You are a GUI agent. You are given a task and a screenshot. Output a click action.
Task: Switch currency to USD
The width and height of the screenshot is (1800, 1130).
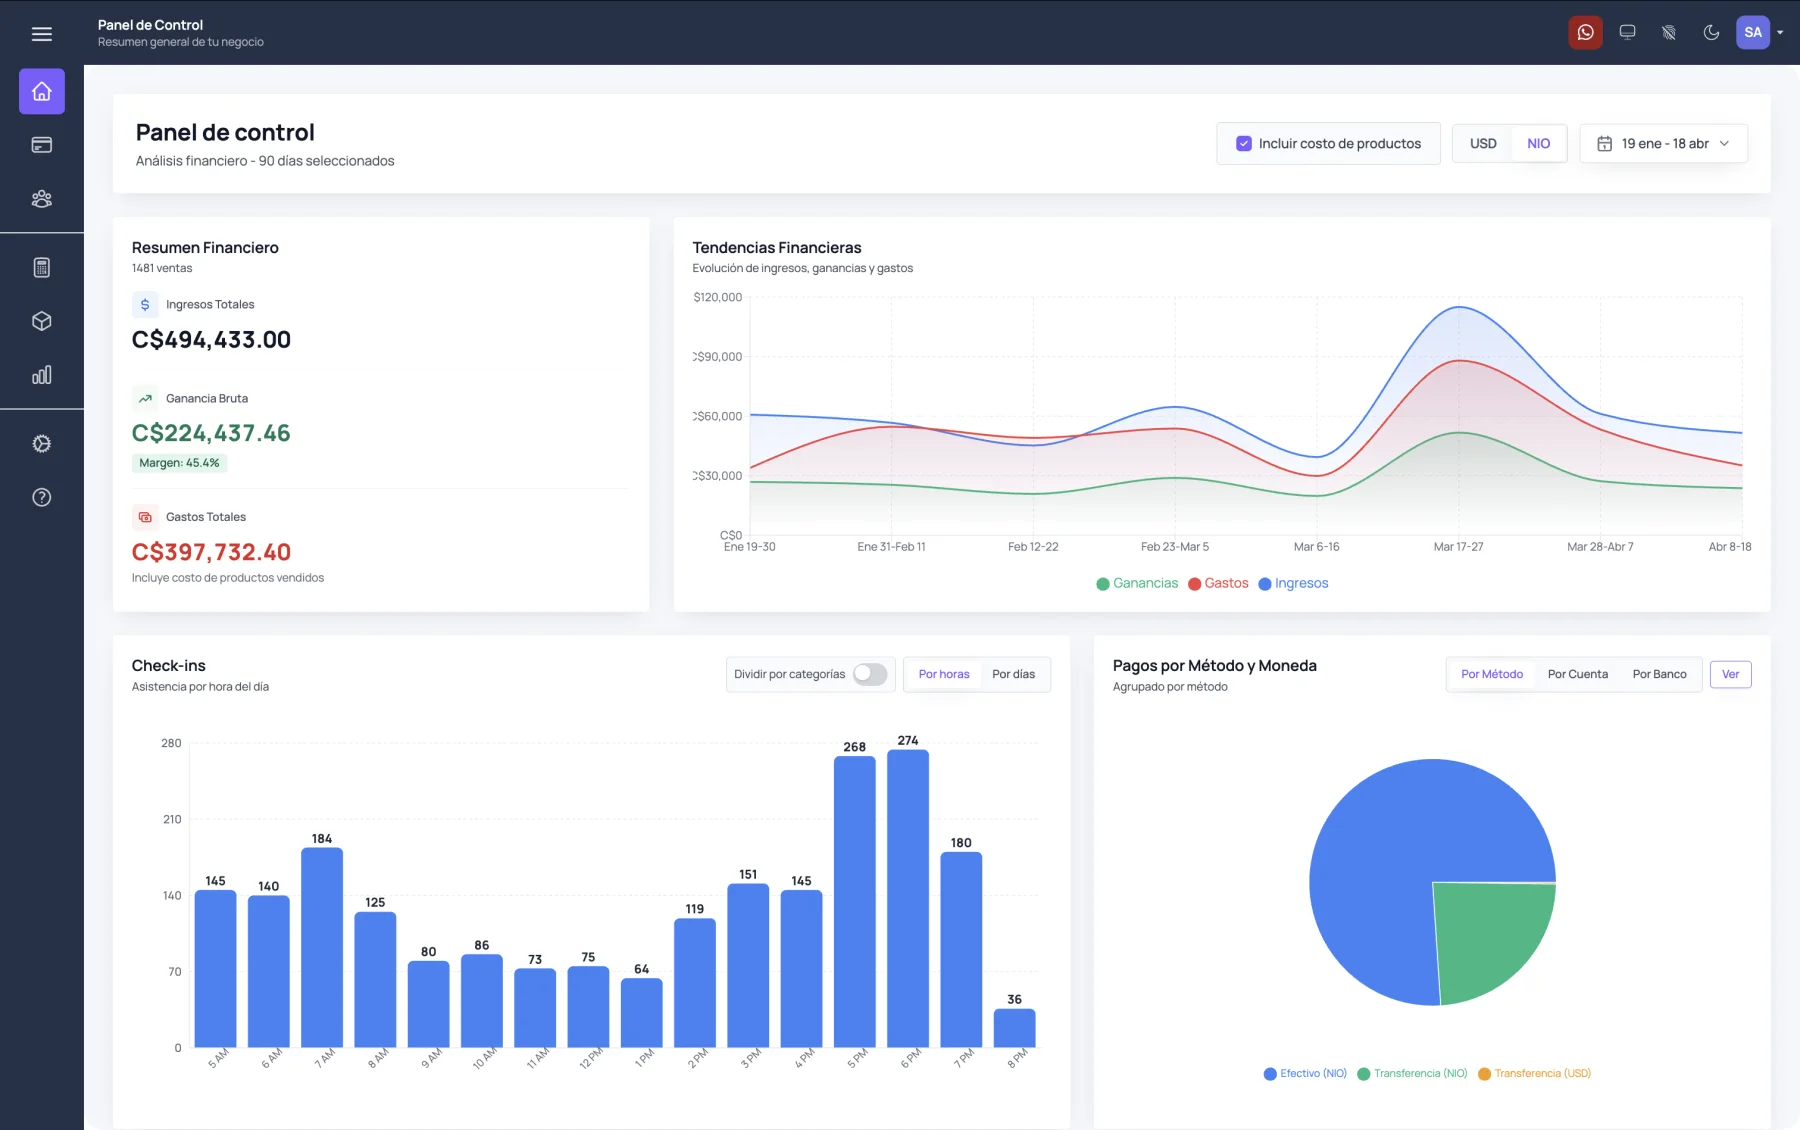point(1483,144)
